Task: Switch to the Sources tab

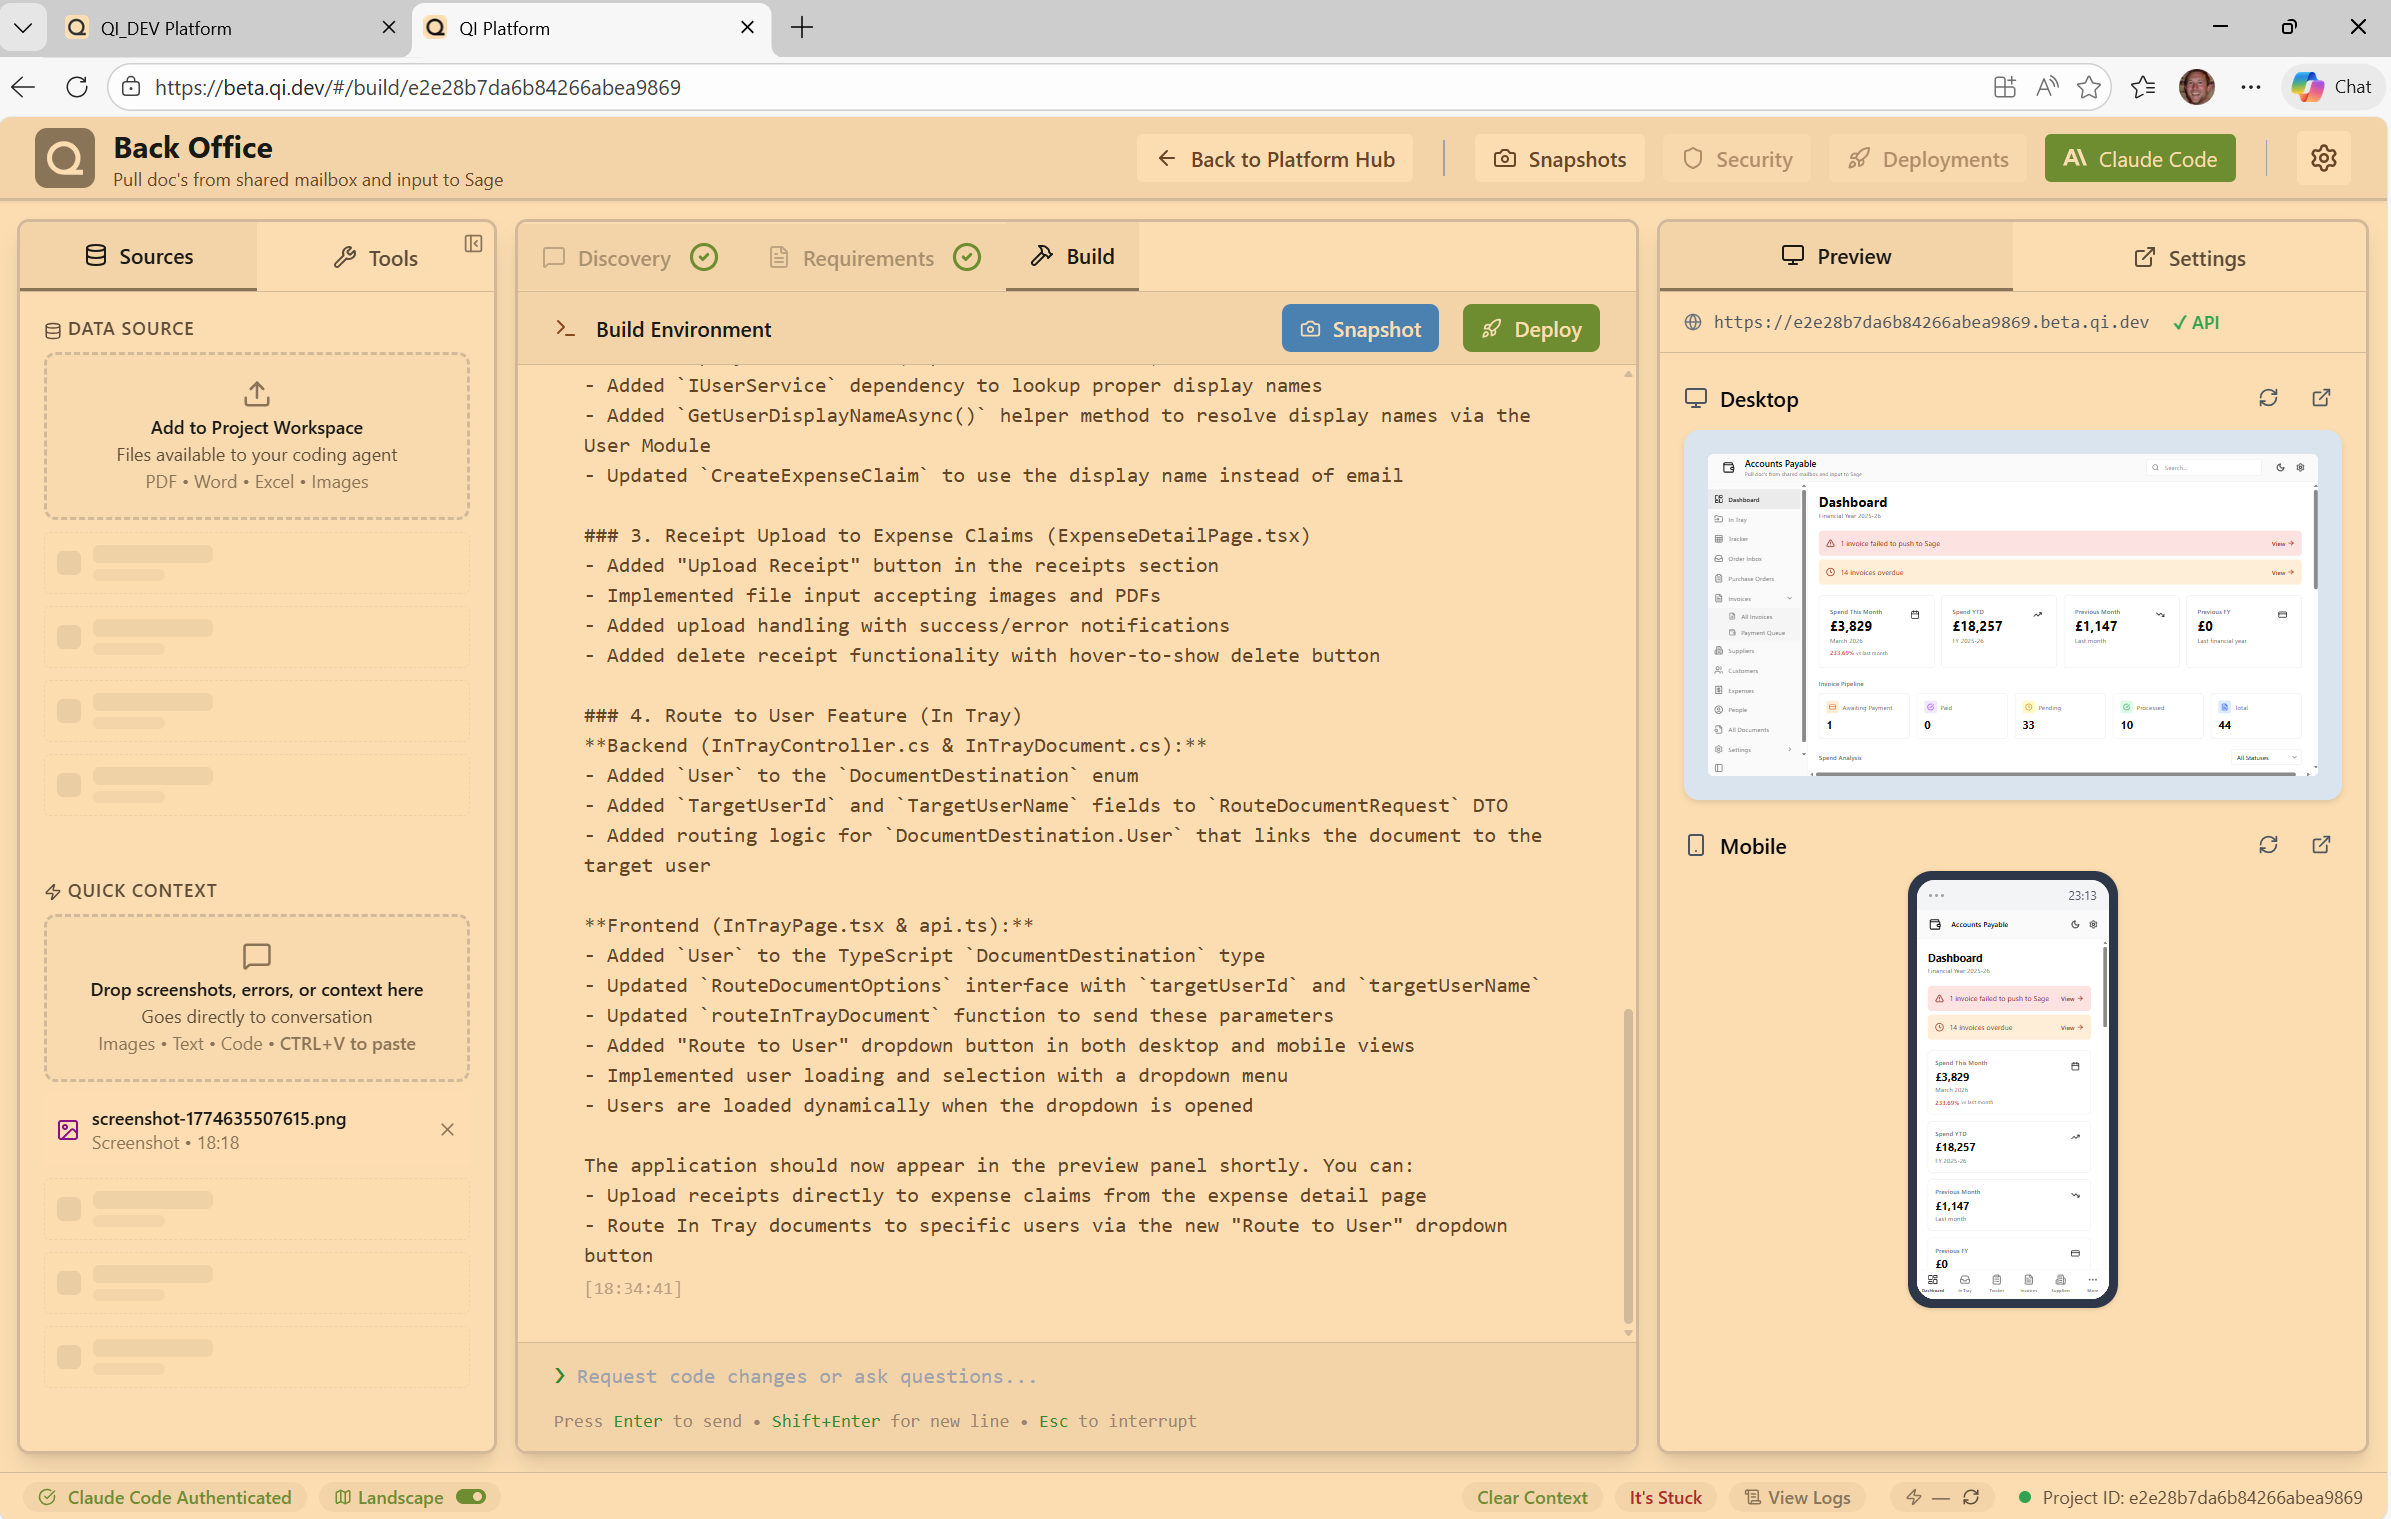Action: click(x=138, y=256)
